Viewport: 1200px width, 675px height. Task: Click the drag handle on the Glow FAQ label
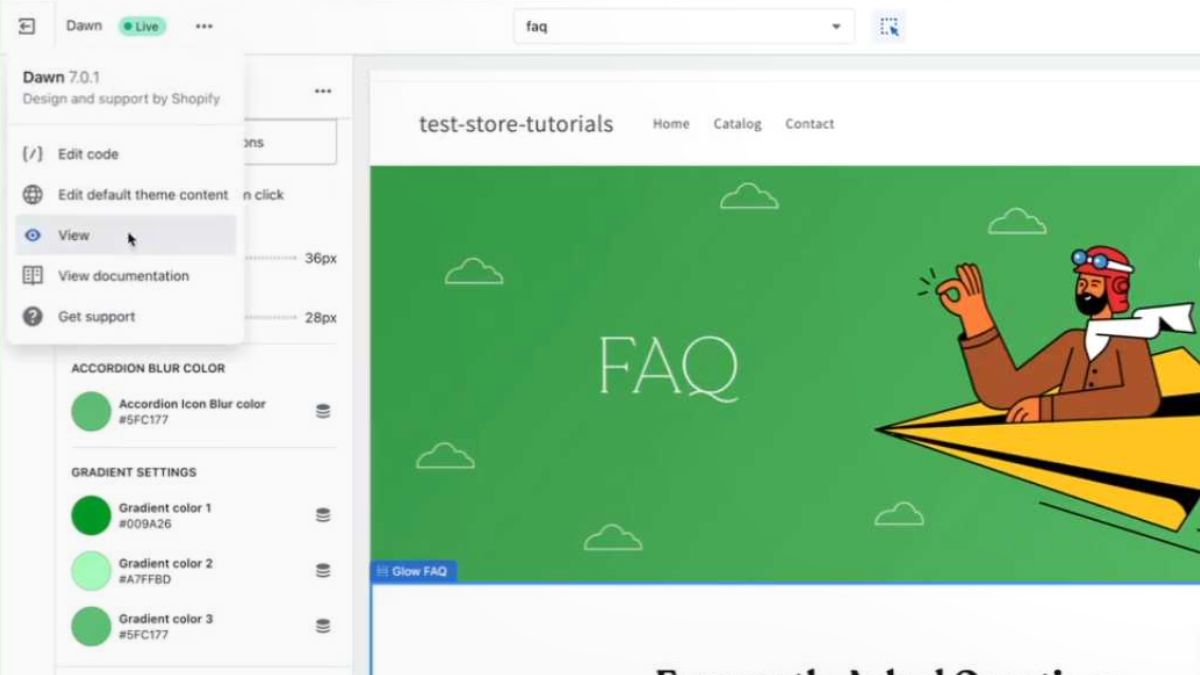381,571
